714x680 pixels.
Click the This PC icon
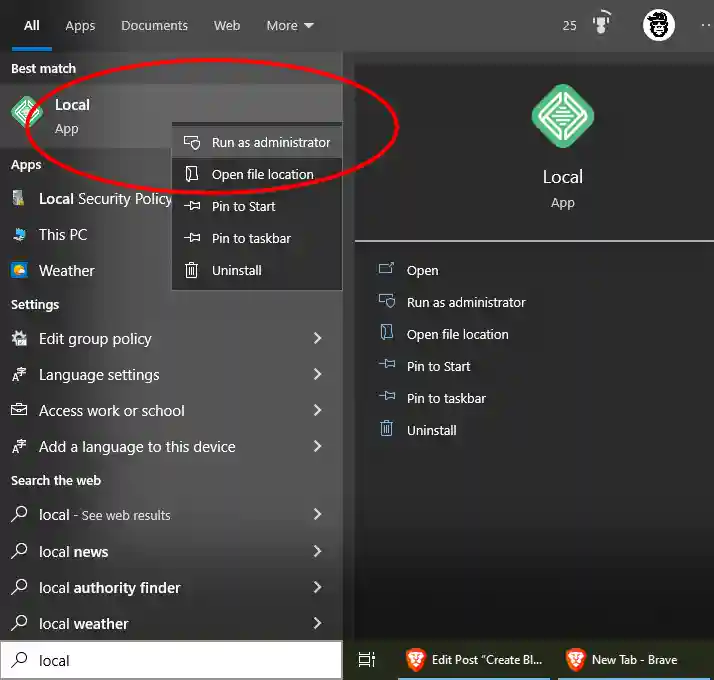pyautogui.click(x=19, y=235)
